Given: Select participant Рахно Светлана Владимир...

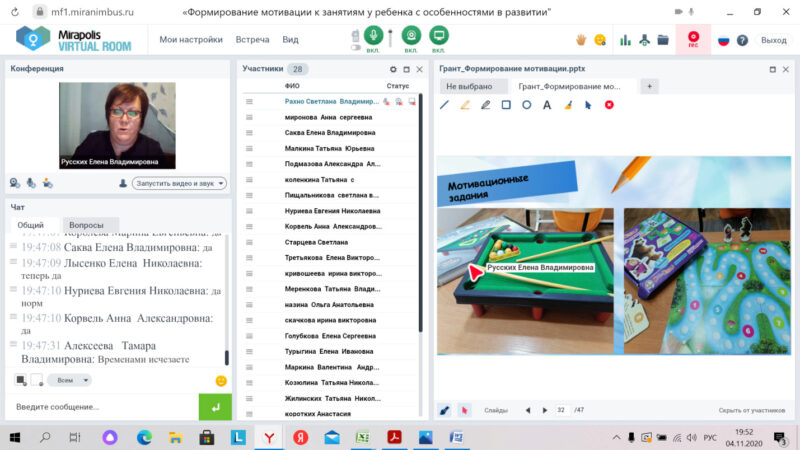Looking at the screenshot, I should pyautogui.click(x=332, y=102).
